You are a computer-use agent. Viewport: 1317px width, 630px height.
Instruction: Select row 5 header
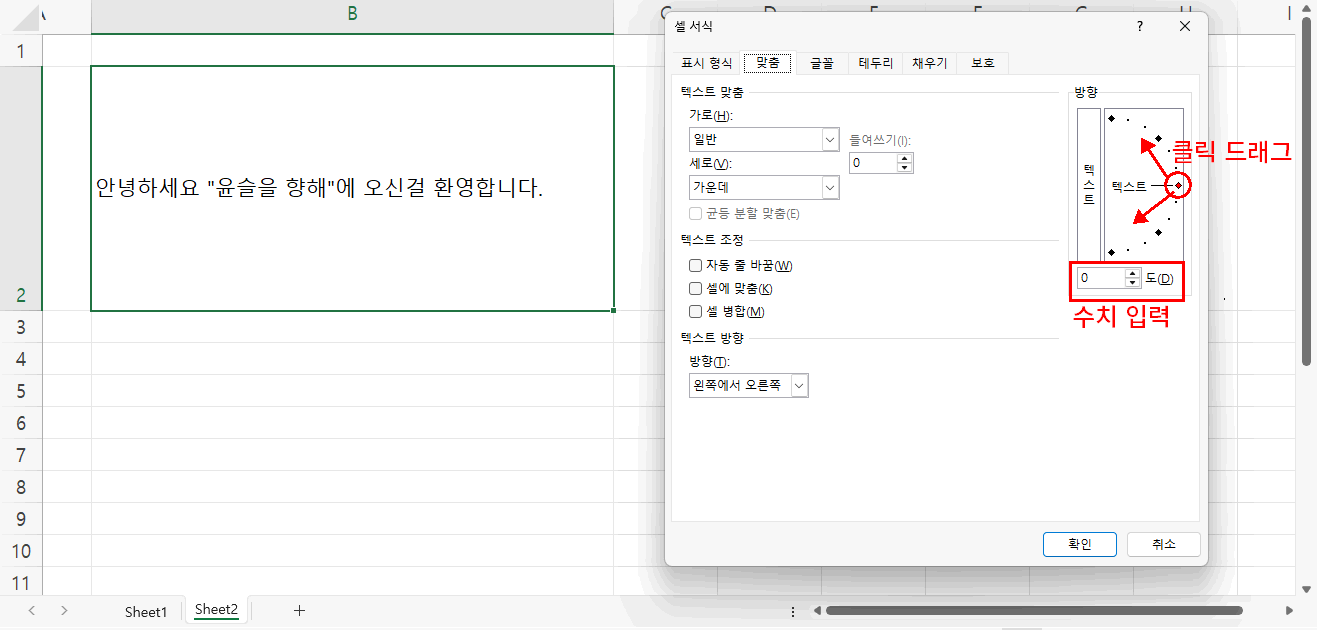pyautogui.click(x=22, y=391)
